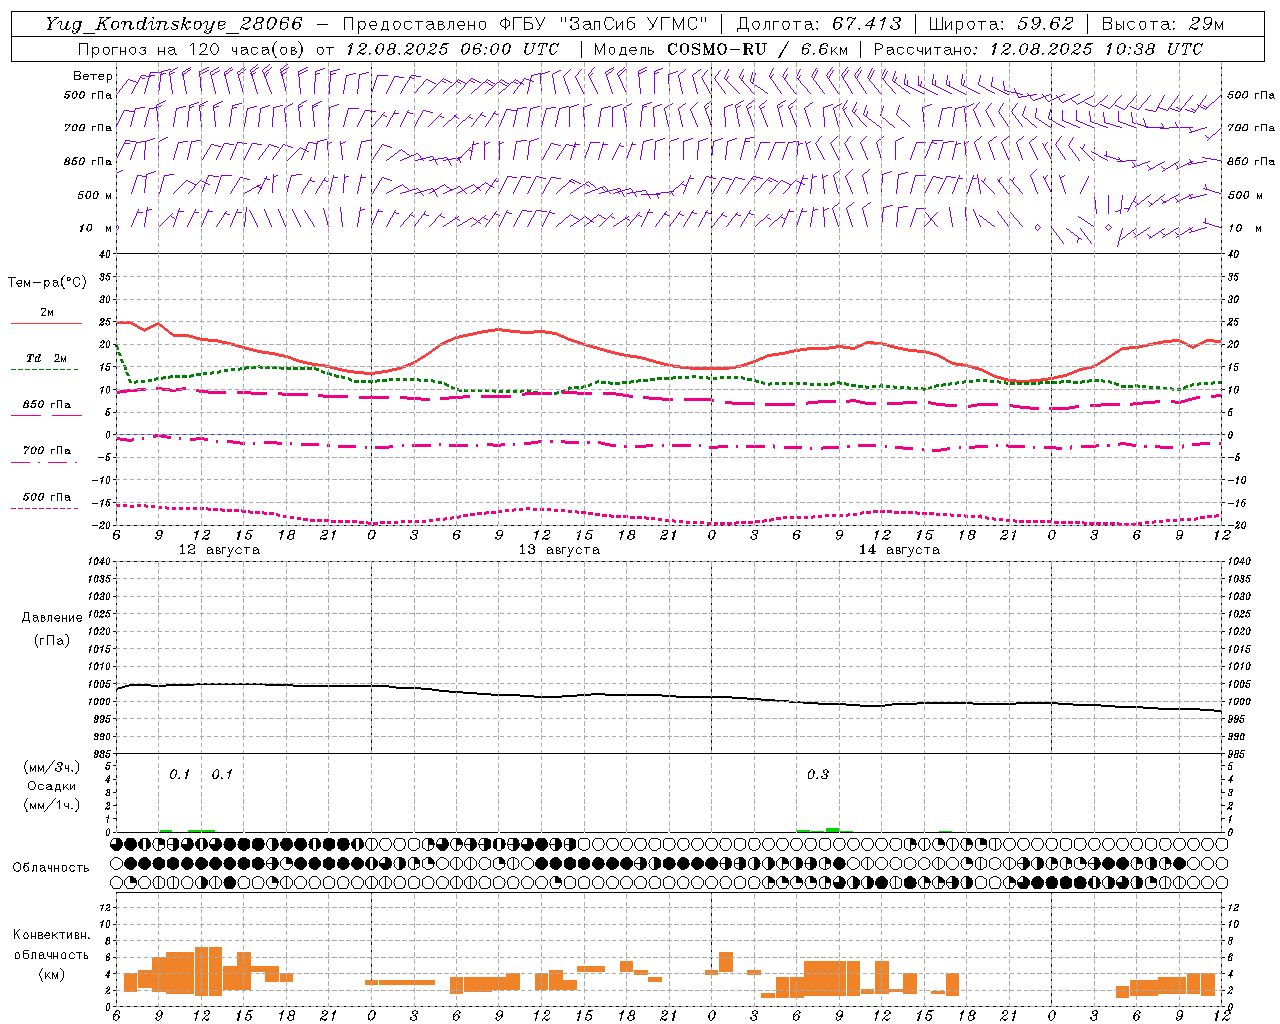Click the Широта: 59.62 value
Viewport: 1280px width, 1024px height.
1001,24
